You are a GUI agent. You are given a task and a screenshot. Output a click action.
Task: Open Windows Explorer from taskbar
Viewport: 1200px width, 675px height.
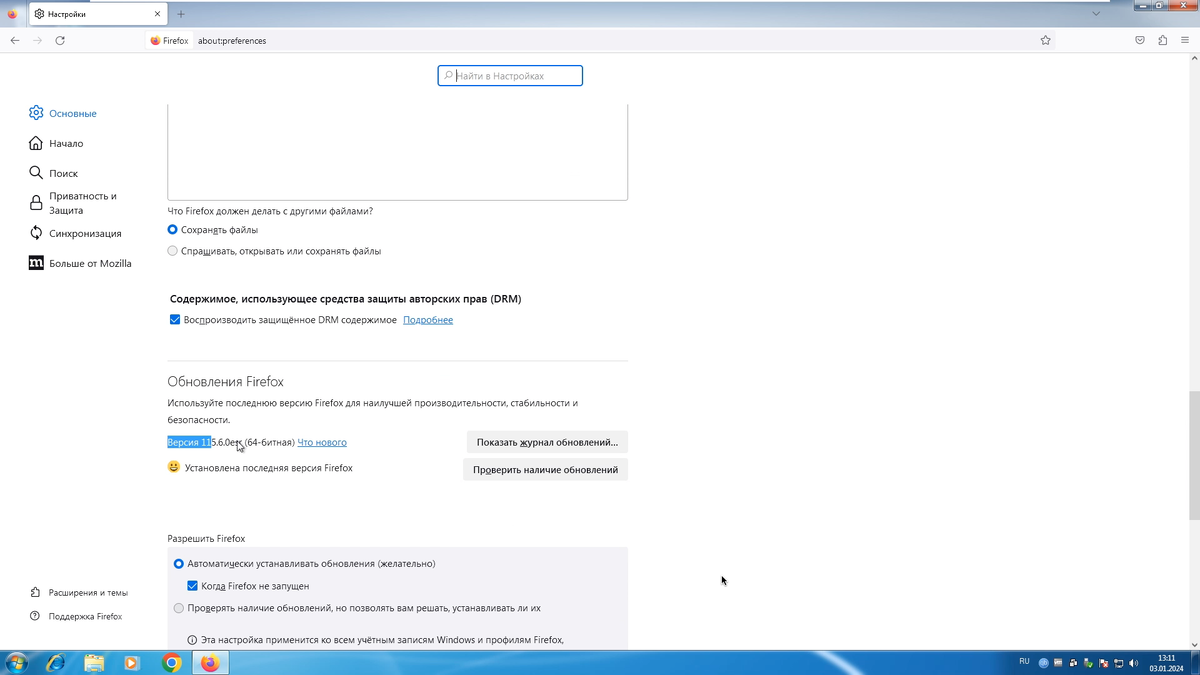[94, 663]
